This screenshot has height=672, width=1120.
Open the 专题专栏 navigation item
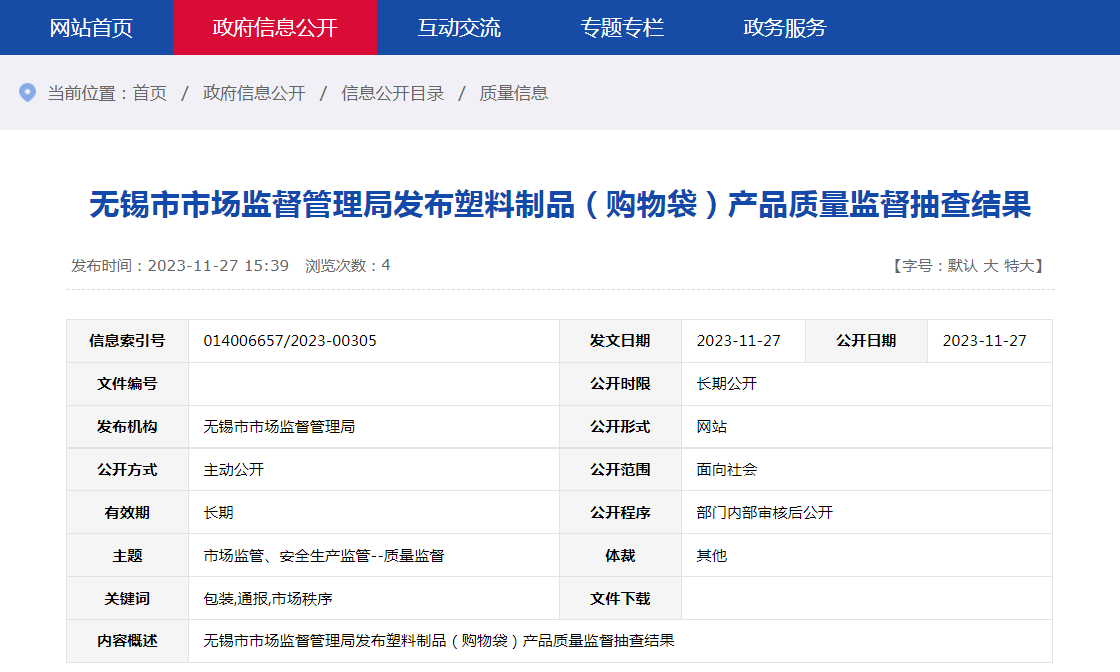622,27
